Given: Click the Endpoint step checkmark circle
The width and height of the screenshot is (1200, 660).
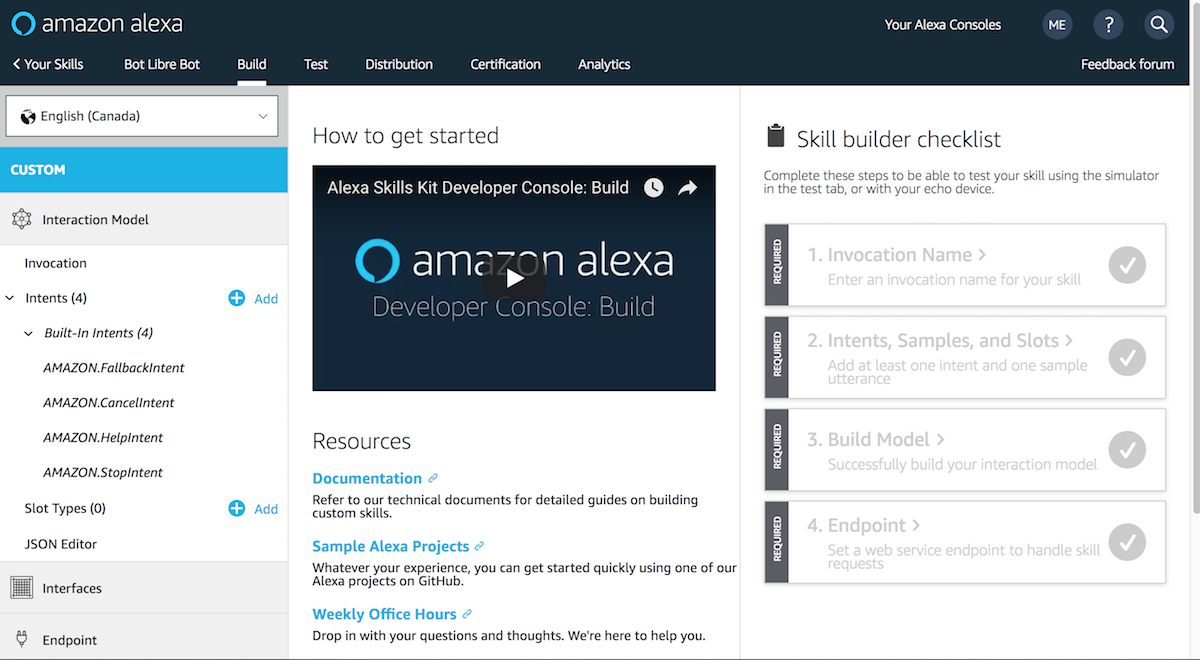Looking at the screenshot, I should click(x=1127, y=542).
